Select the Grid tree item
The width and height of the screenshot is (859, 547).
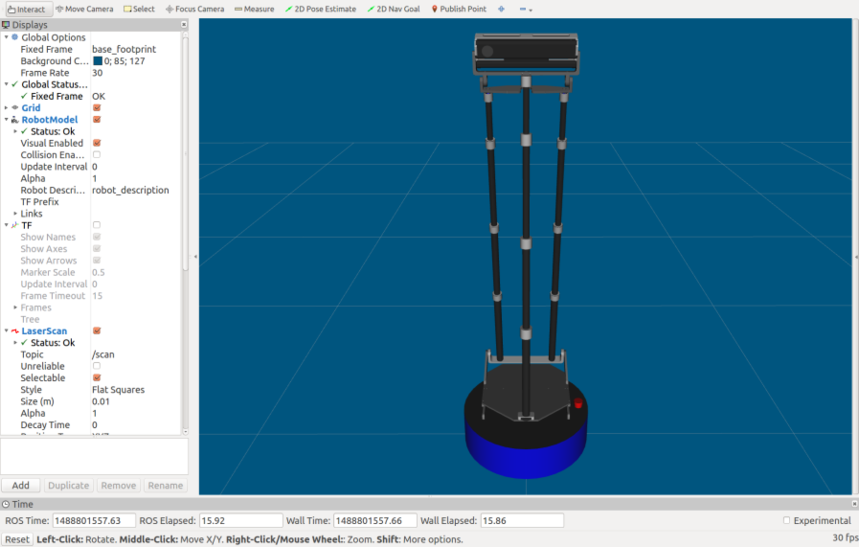[31, 108]
